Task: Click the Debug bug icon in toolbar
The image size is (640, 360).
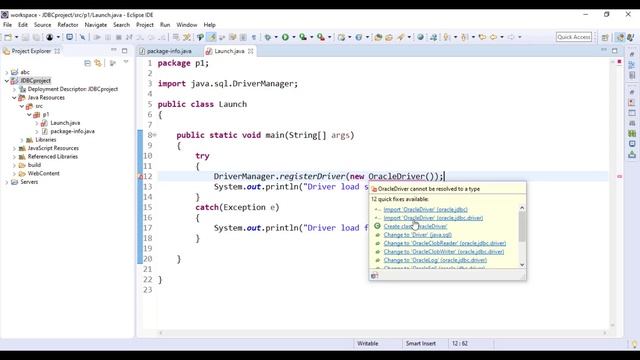Action: [x=268, y=37]
